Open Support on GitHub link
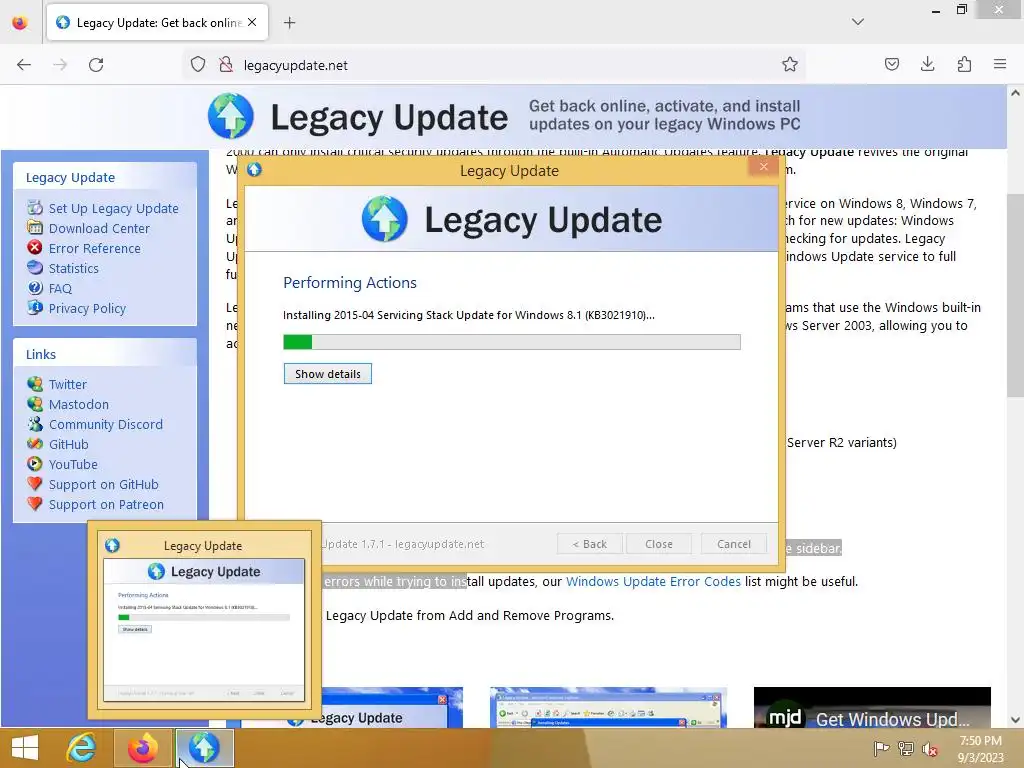The image size is (1024, 768). 104,485
